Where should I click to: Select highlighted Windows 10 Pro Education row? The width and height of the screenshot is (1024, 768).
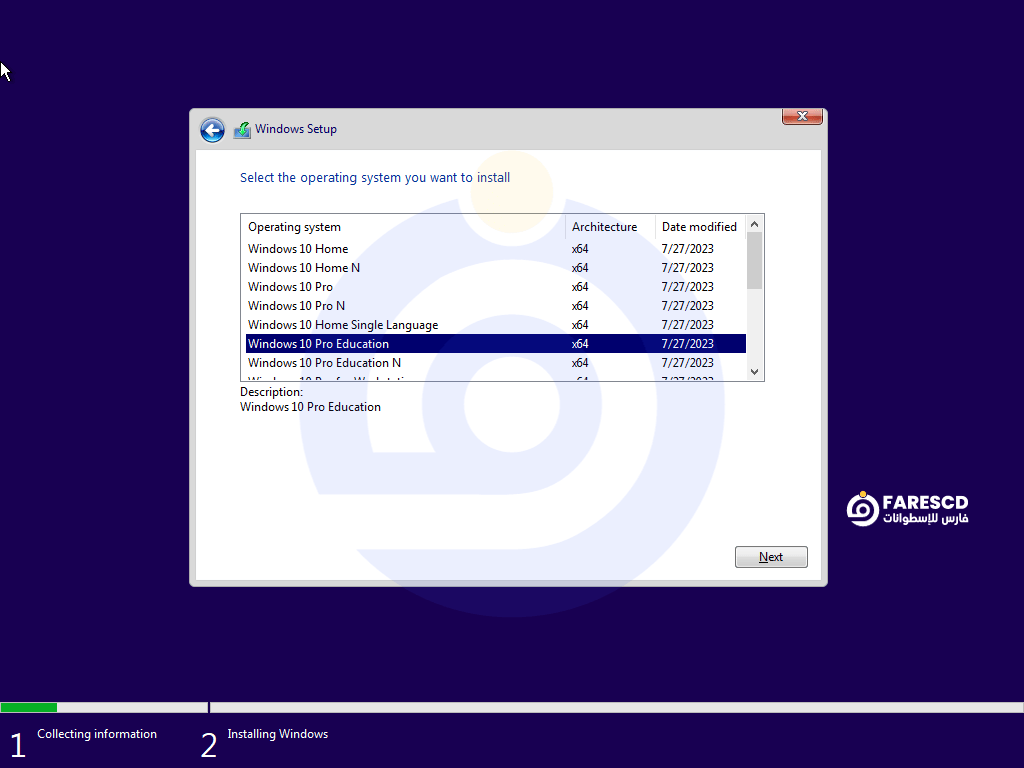pos(496,344)
